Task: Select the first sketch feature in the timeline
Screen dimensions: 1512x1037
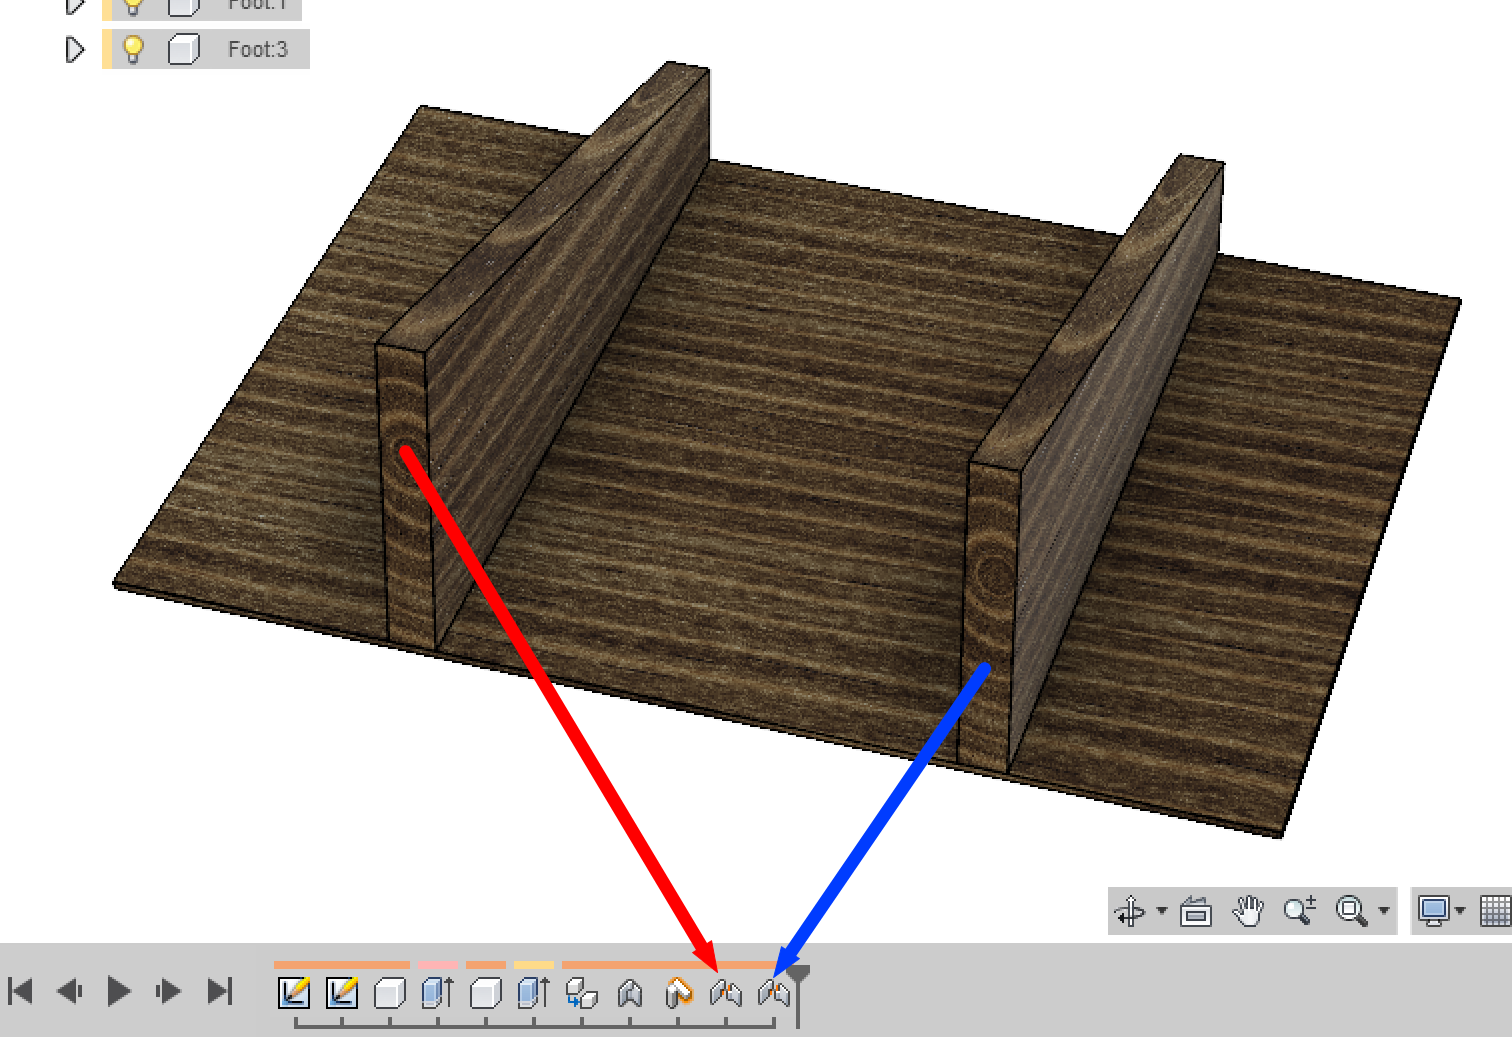Action: click(296, 992)
